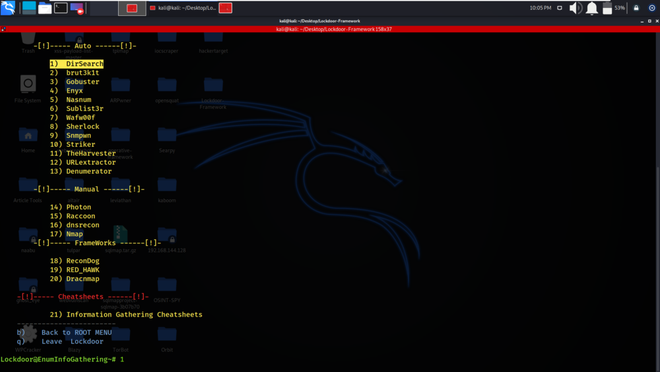Screen dimensions: 660x372
Task: Click the File System desktop icon
Action: click(x=28, y=89)
